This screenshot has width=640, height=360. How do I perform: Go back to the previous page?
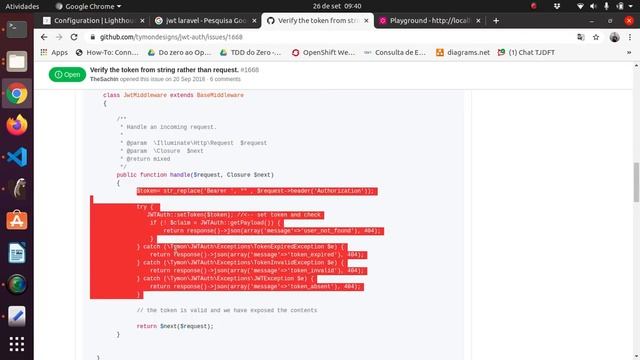[x=44, y=37]
